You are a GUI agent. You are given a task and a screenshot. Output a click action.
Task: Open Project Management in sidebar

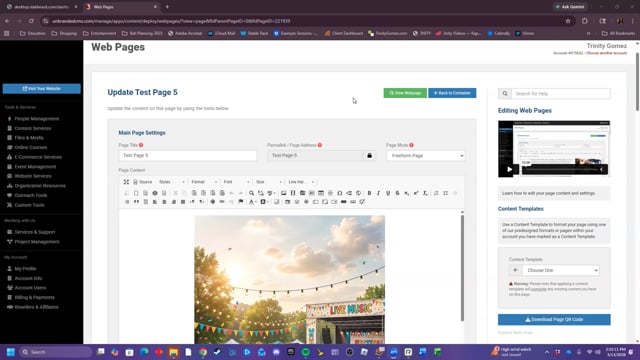pyautogui.click(x=37, y=242)
